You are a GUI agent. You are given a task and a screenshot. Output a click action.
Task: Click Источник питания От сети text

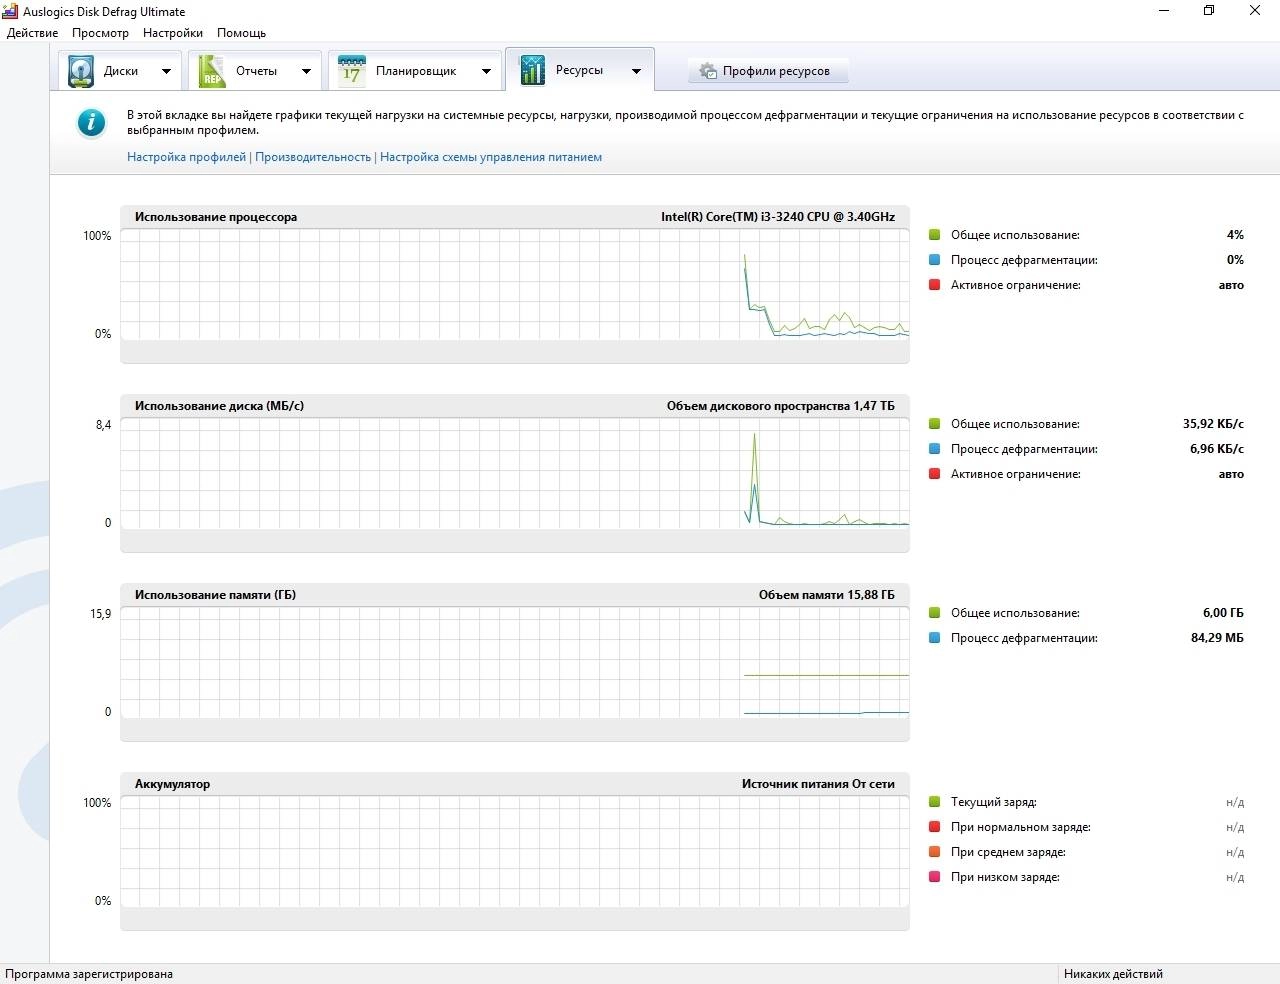coord(818,784)
